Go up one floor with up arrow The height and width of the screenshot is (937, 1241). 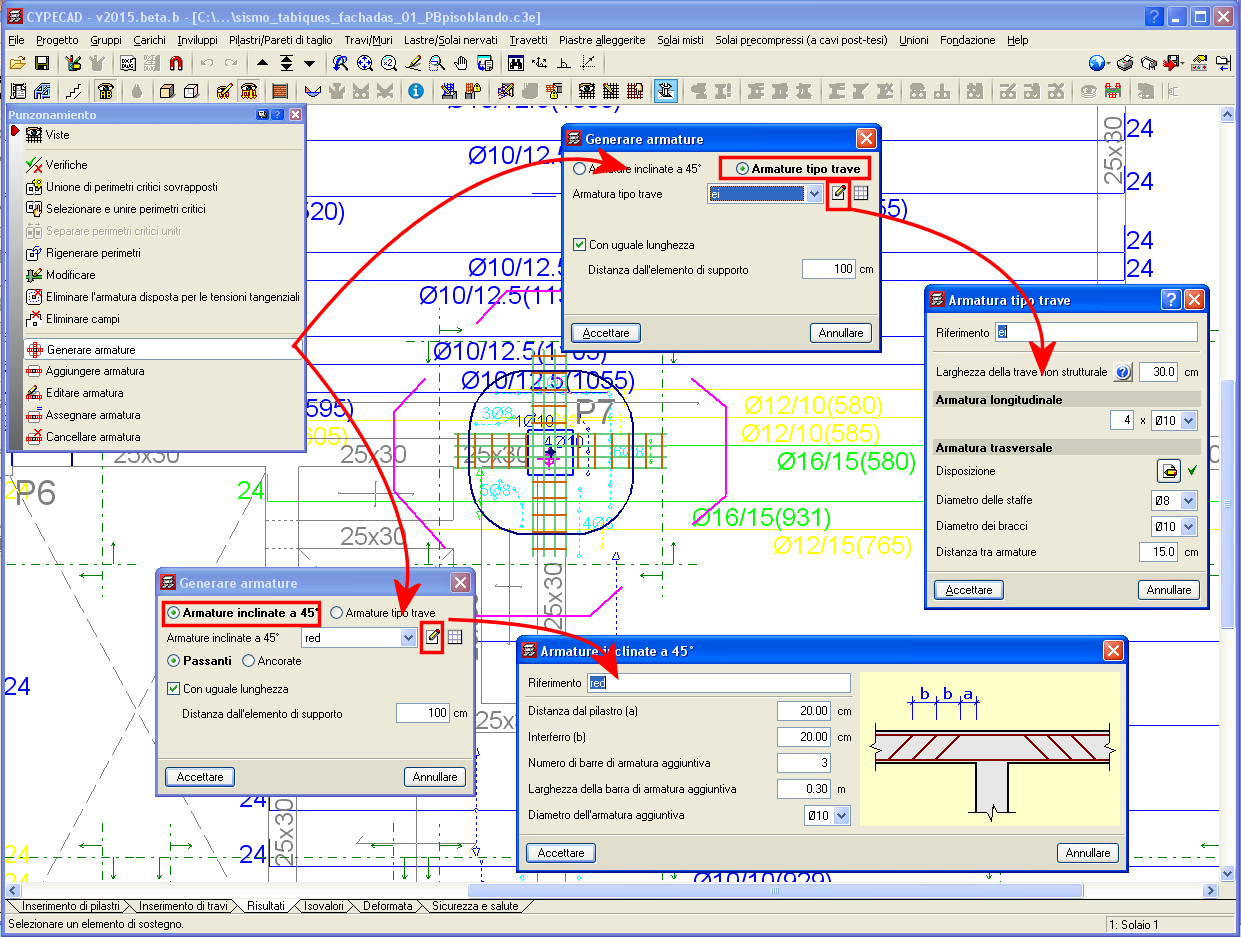(263, 63)
